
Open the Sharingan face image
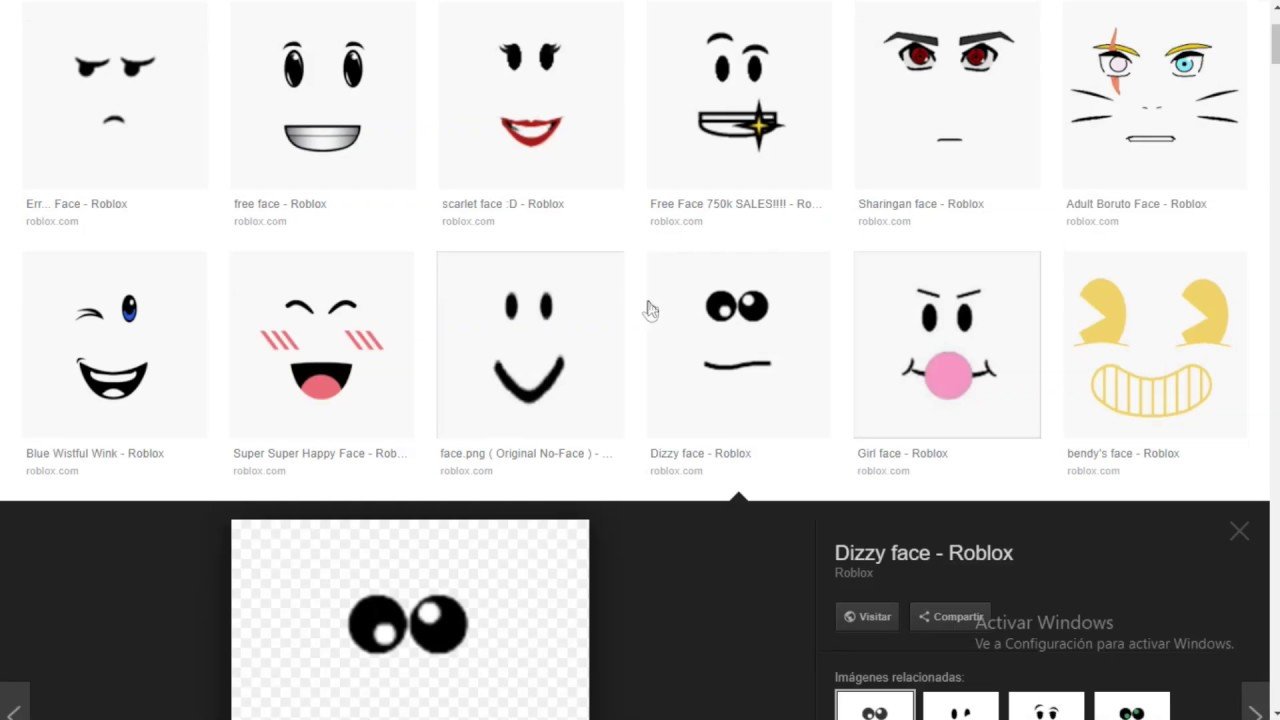pyautogui.click(x=947, y=96)
